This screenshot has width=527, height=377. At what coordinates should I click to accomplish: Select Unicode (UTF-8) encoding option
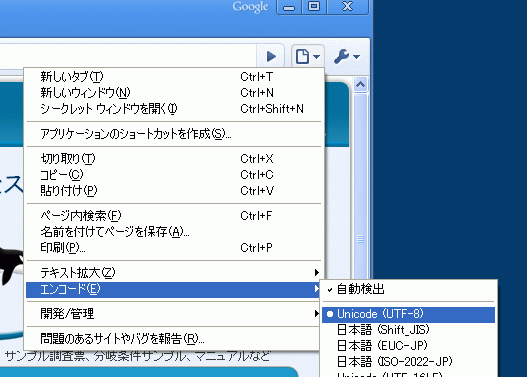click(408, 314)
